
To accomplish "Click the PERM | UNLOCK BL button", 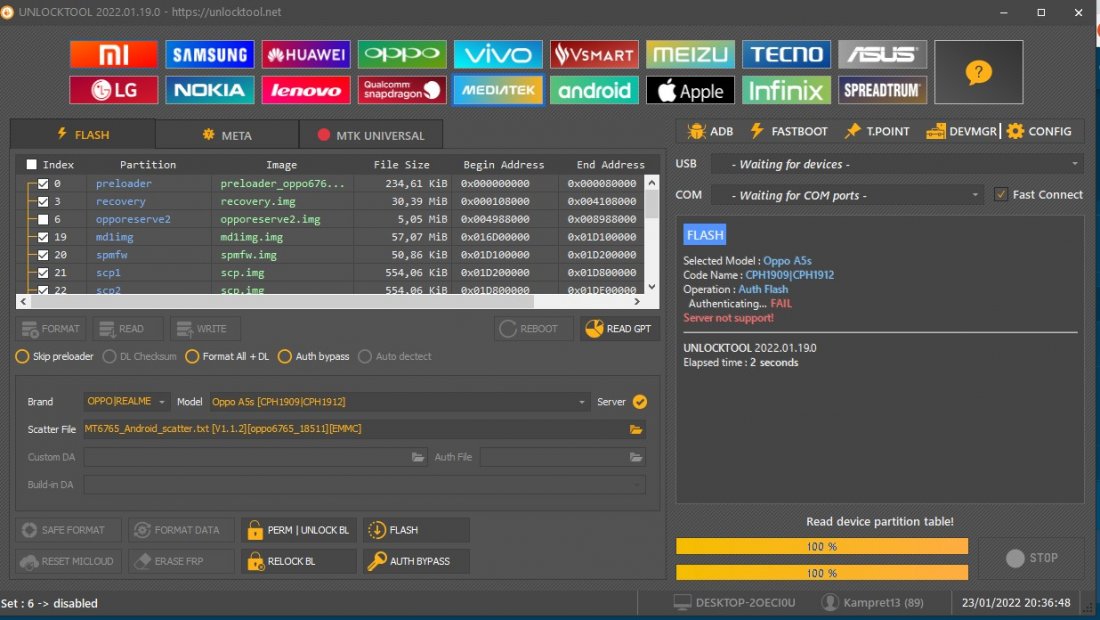I will [299, 530].
